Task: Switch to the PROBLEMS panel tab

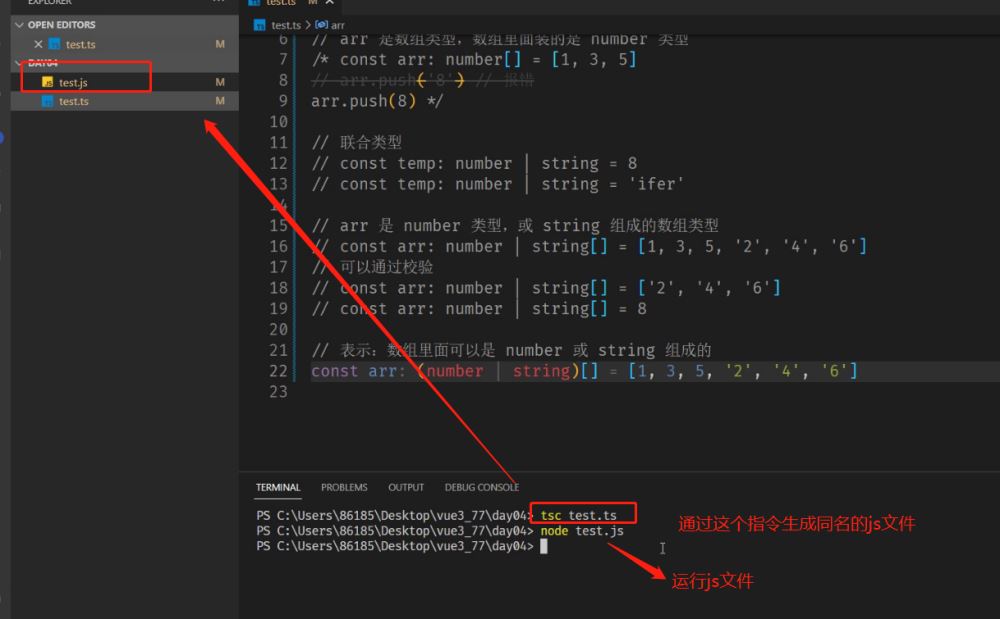Action: pyautogui.click(x=344, y=487)
